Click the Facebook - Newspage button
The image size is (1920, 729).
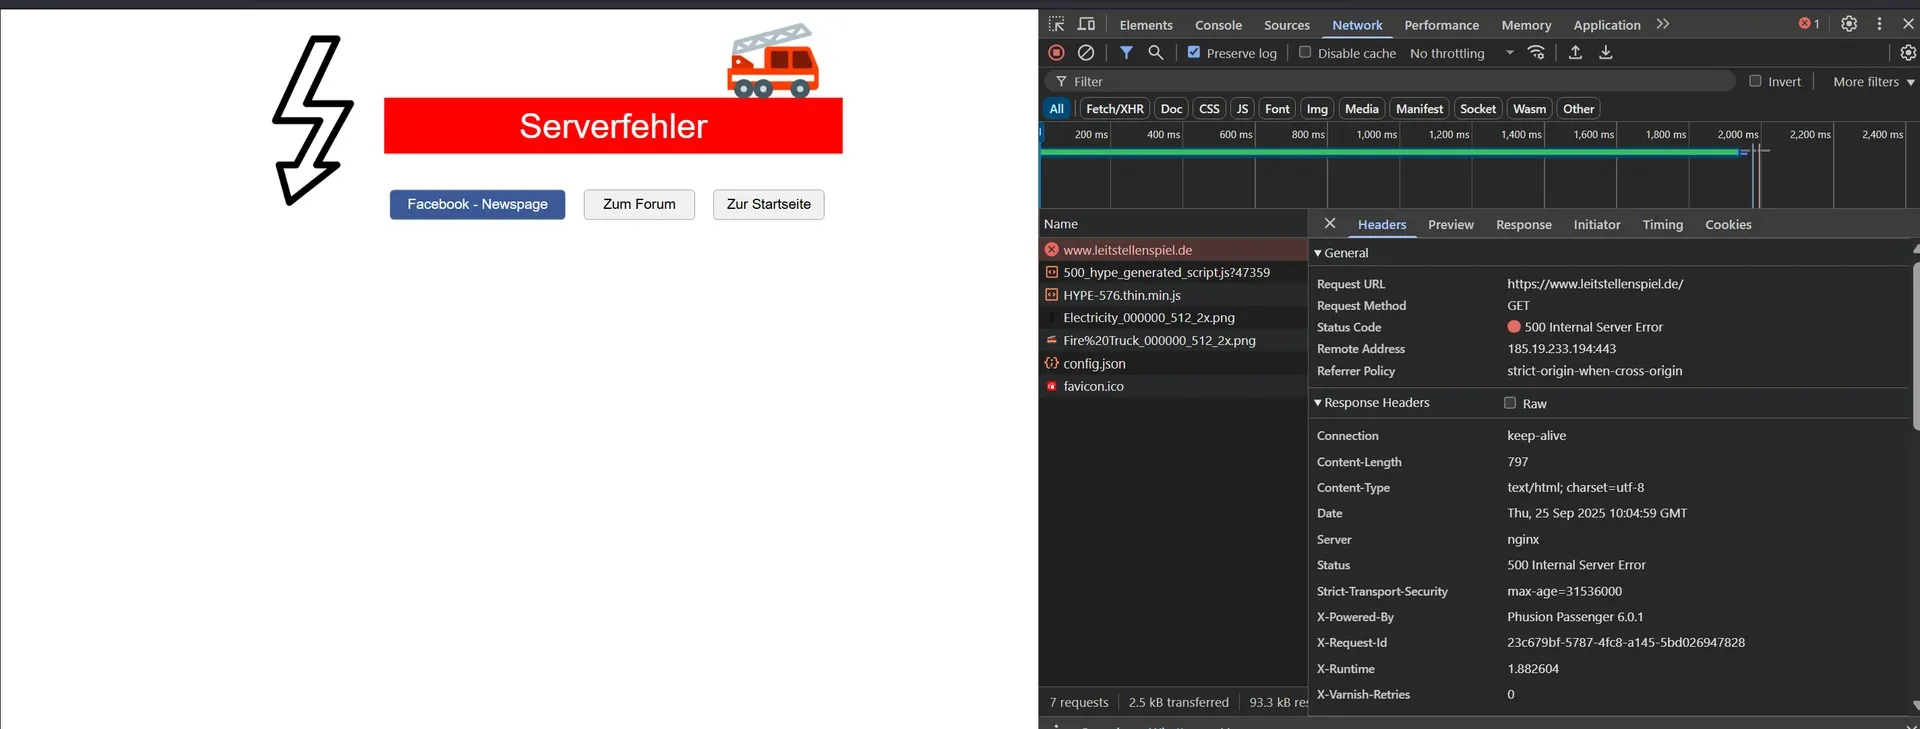pos(477,204)
